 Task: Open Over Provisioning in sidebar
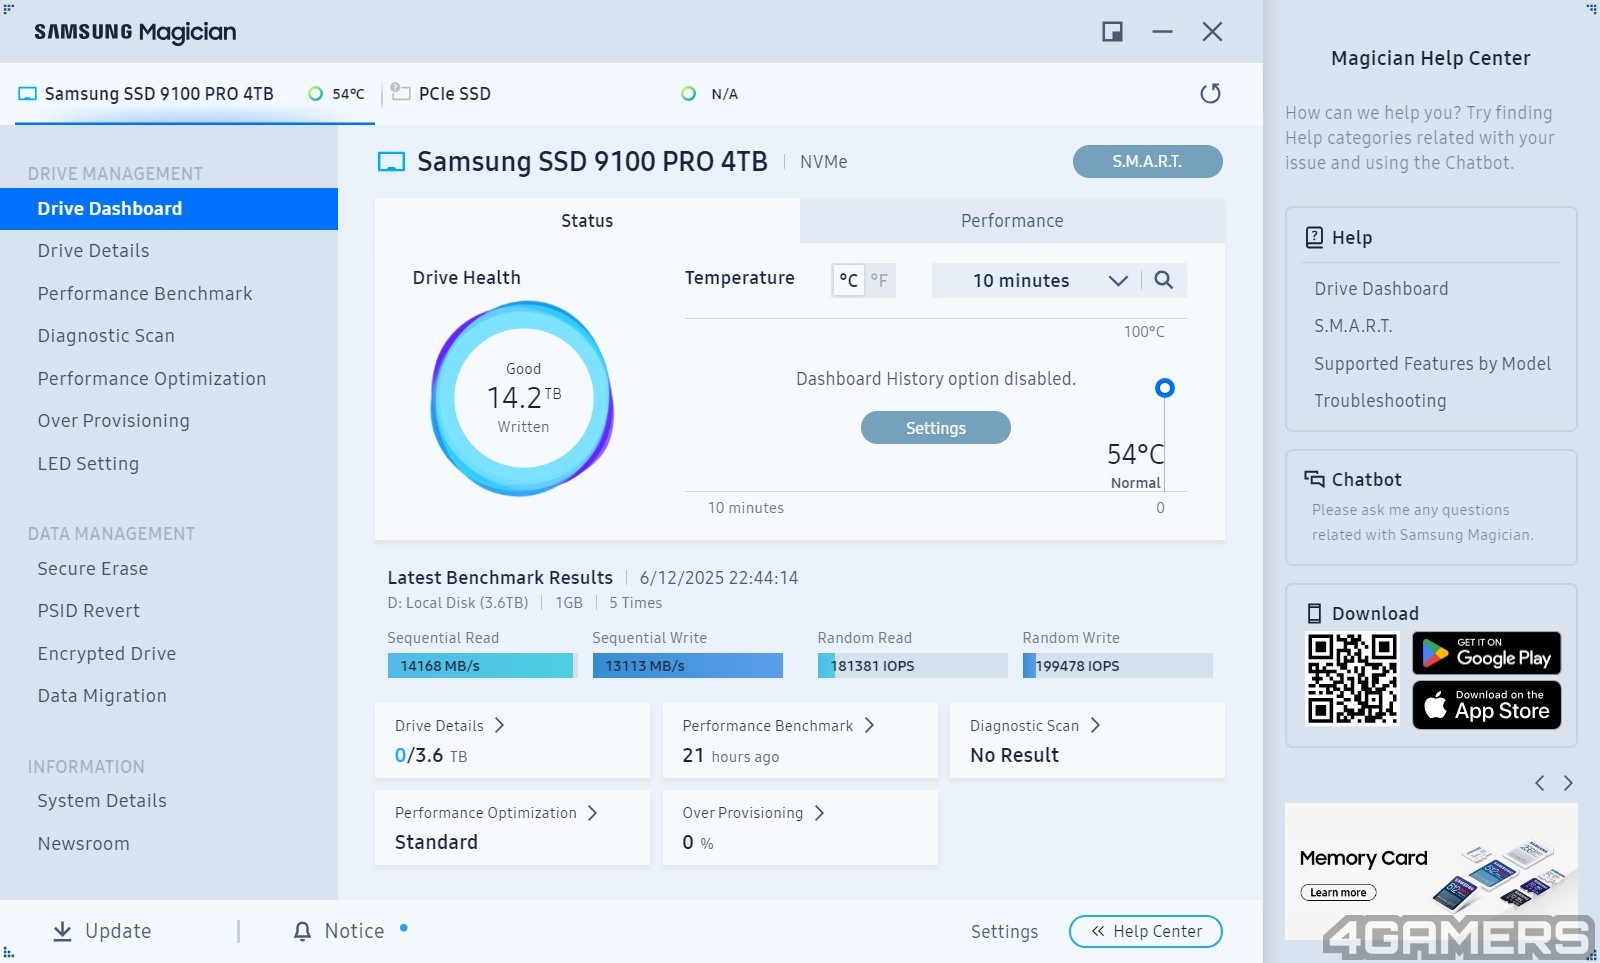coord(169,421)
